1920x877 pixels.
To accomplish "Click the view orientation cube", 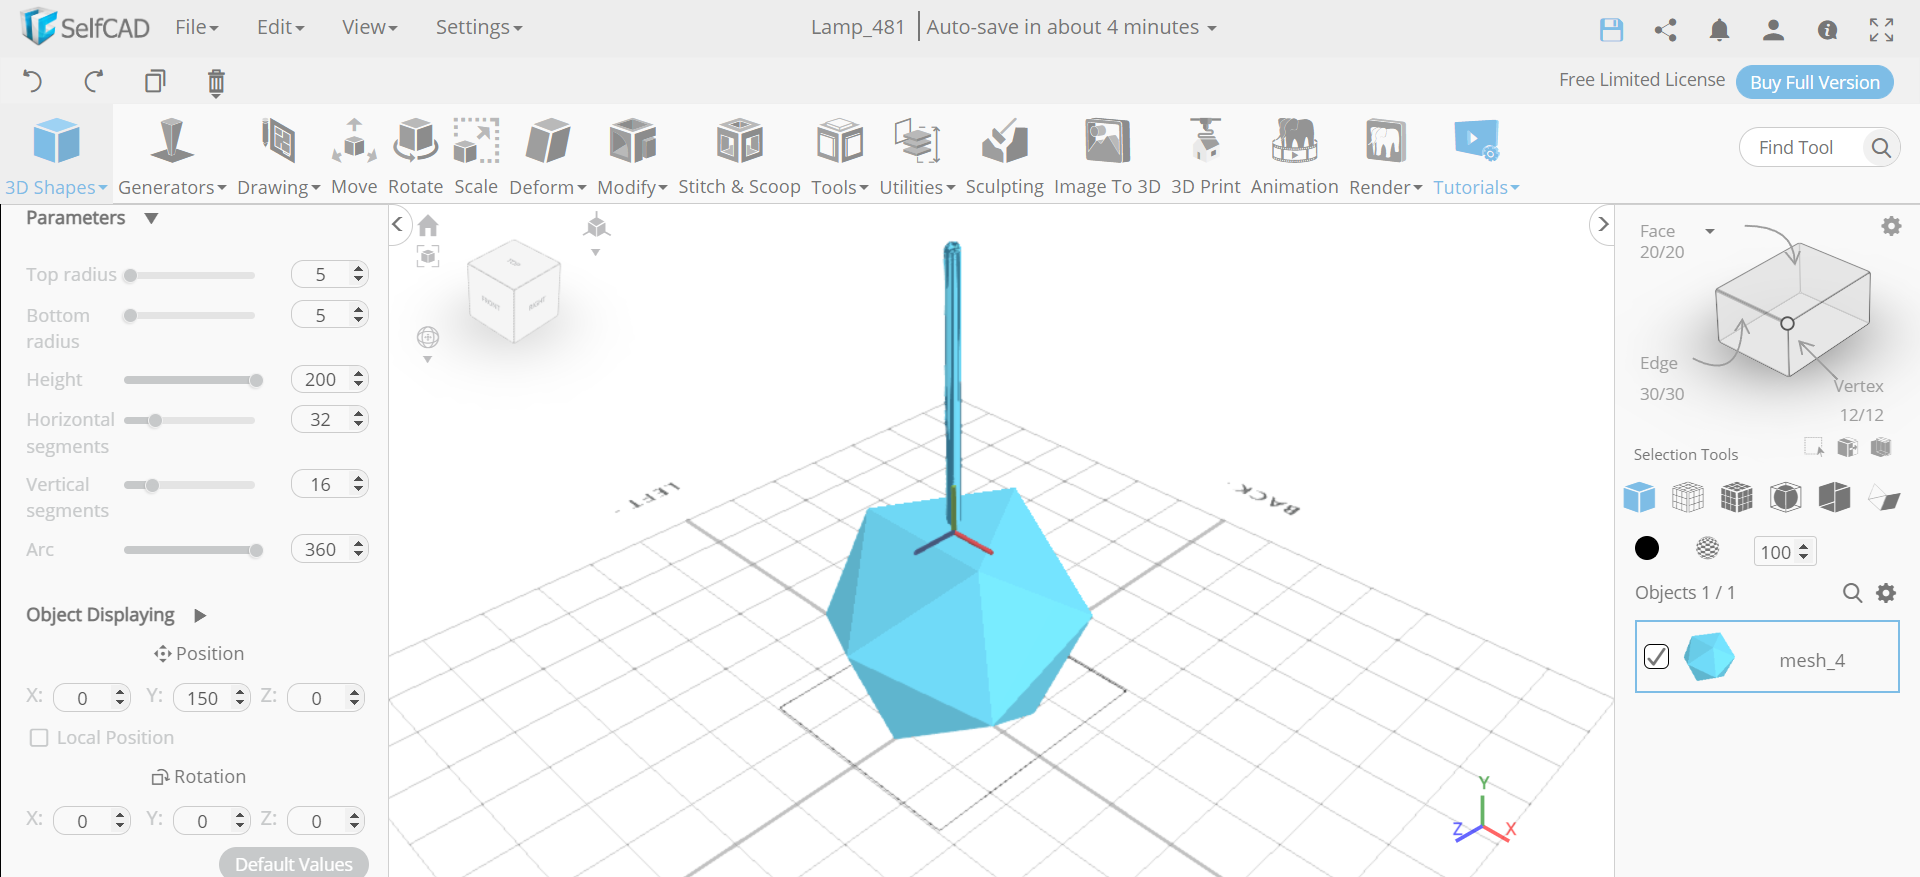I will (x=514, y=291).
